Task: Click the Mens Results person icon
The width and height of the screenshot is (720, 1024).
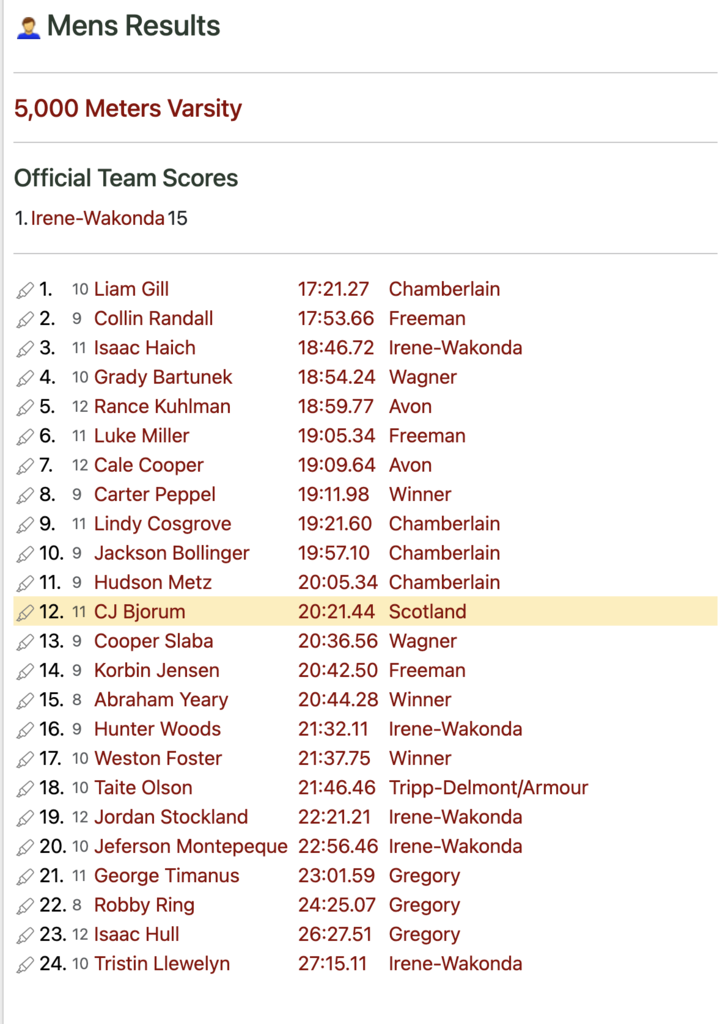Action: tap(28, 27)
